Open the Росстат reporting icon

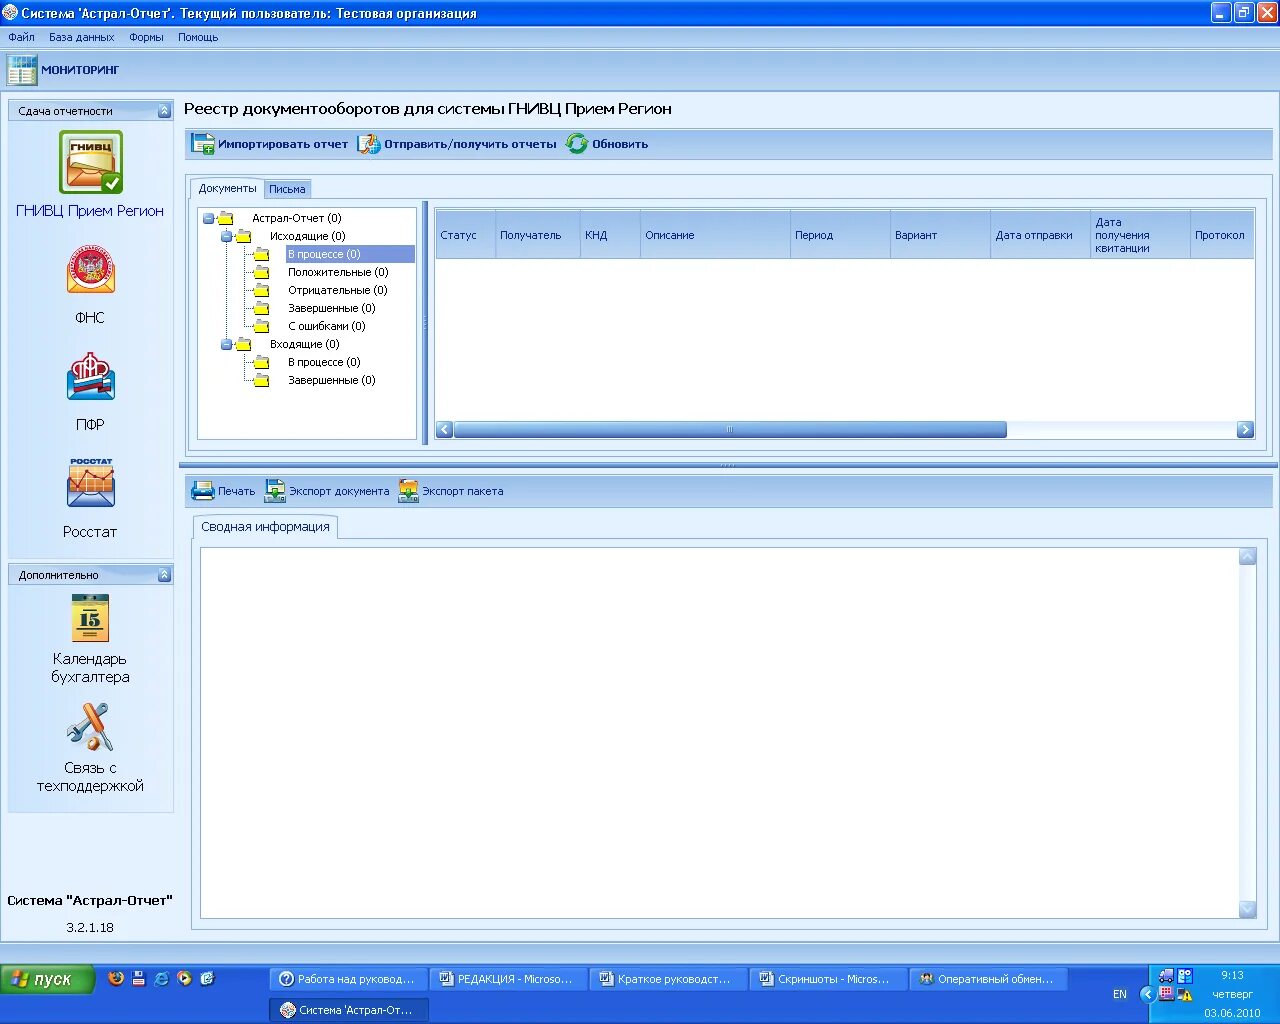91,484
